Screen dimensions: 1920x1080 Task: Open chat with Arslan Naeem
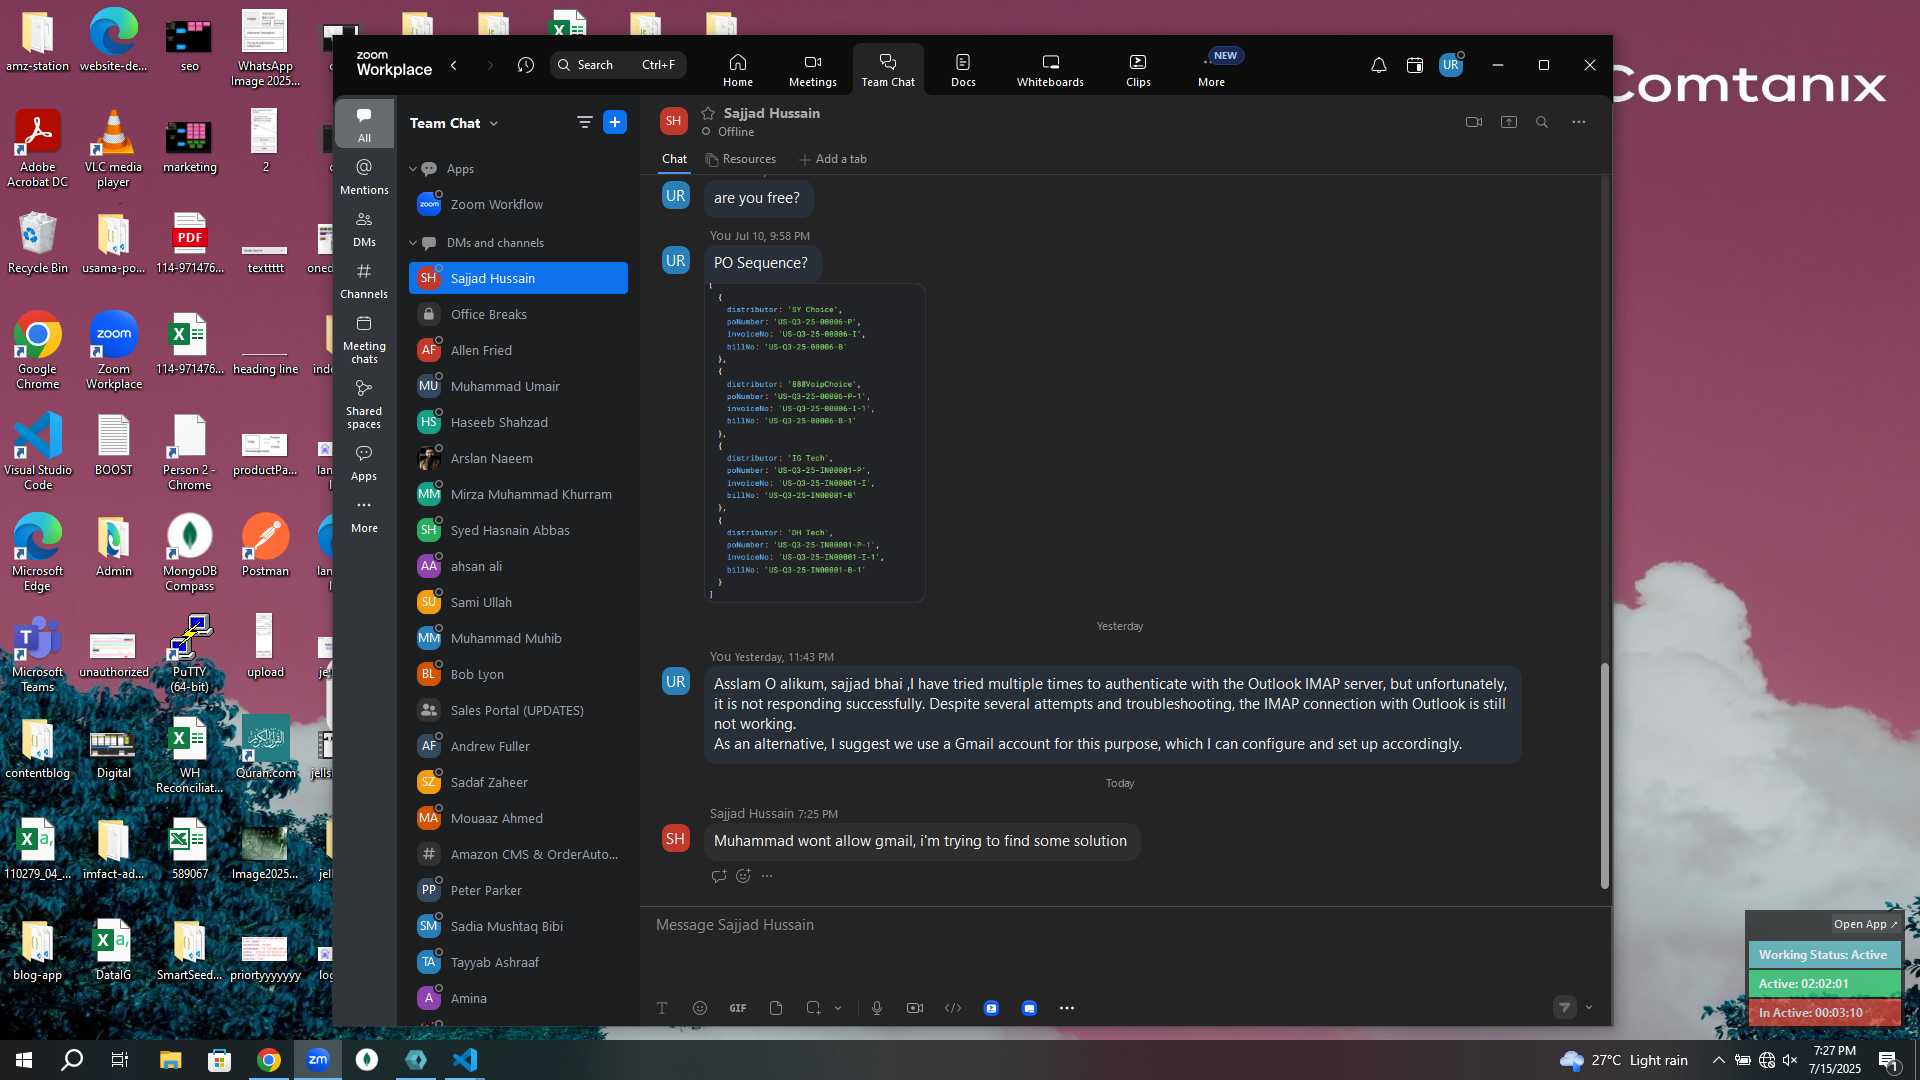[x=518, y=458]
